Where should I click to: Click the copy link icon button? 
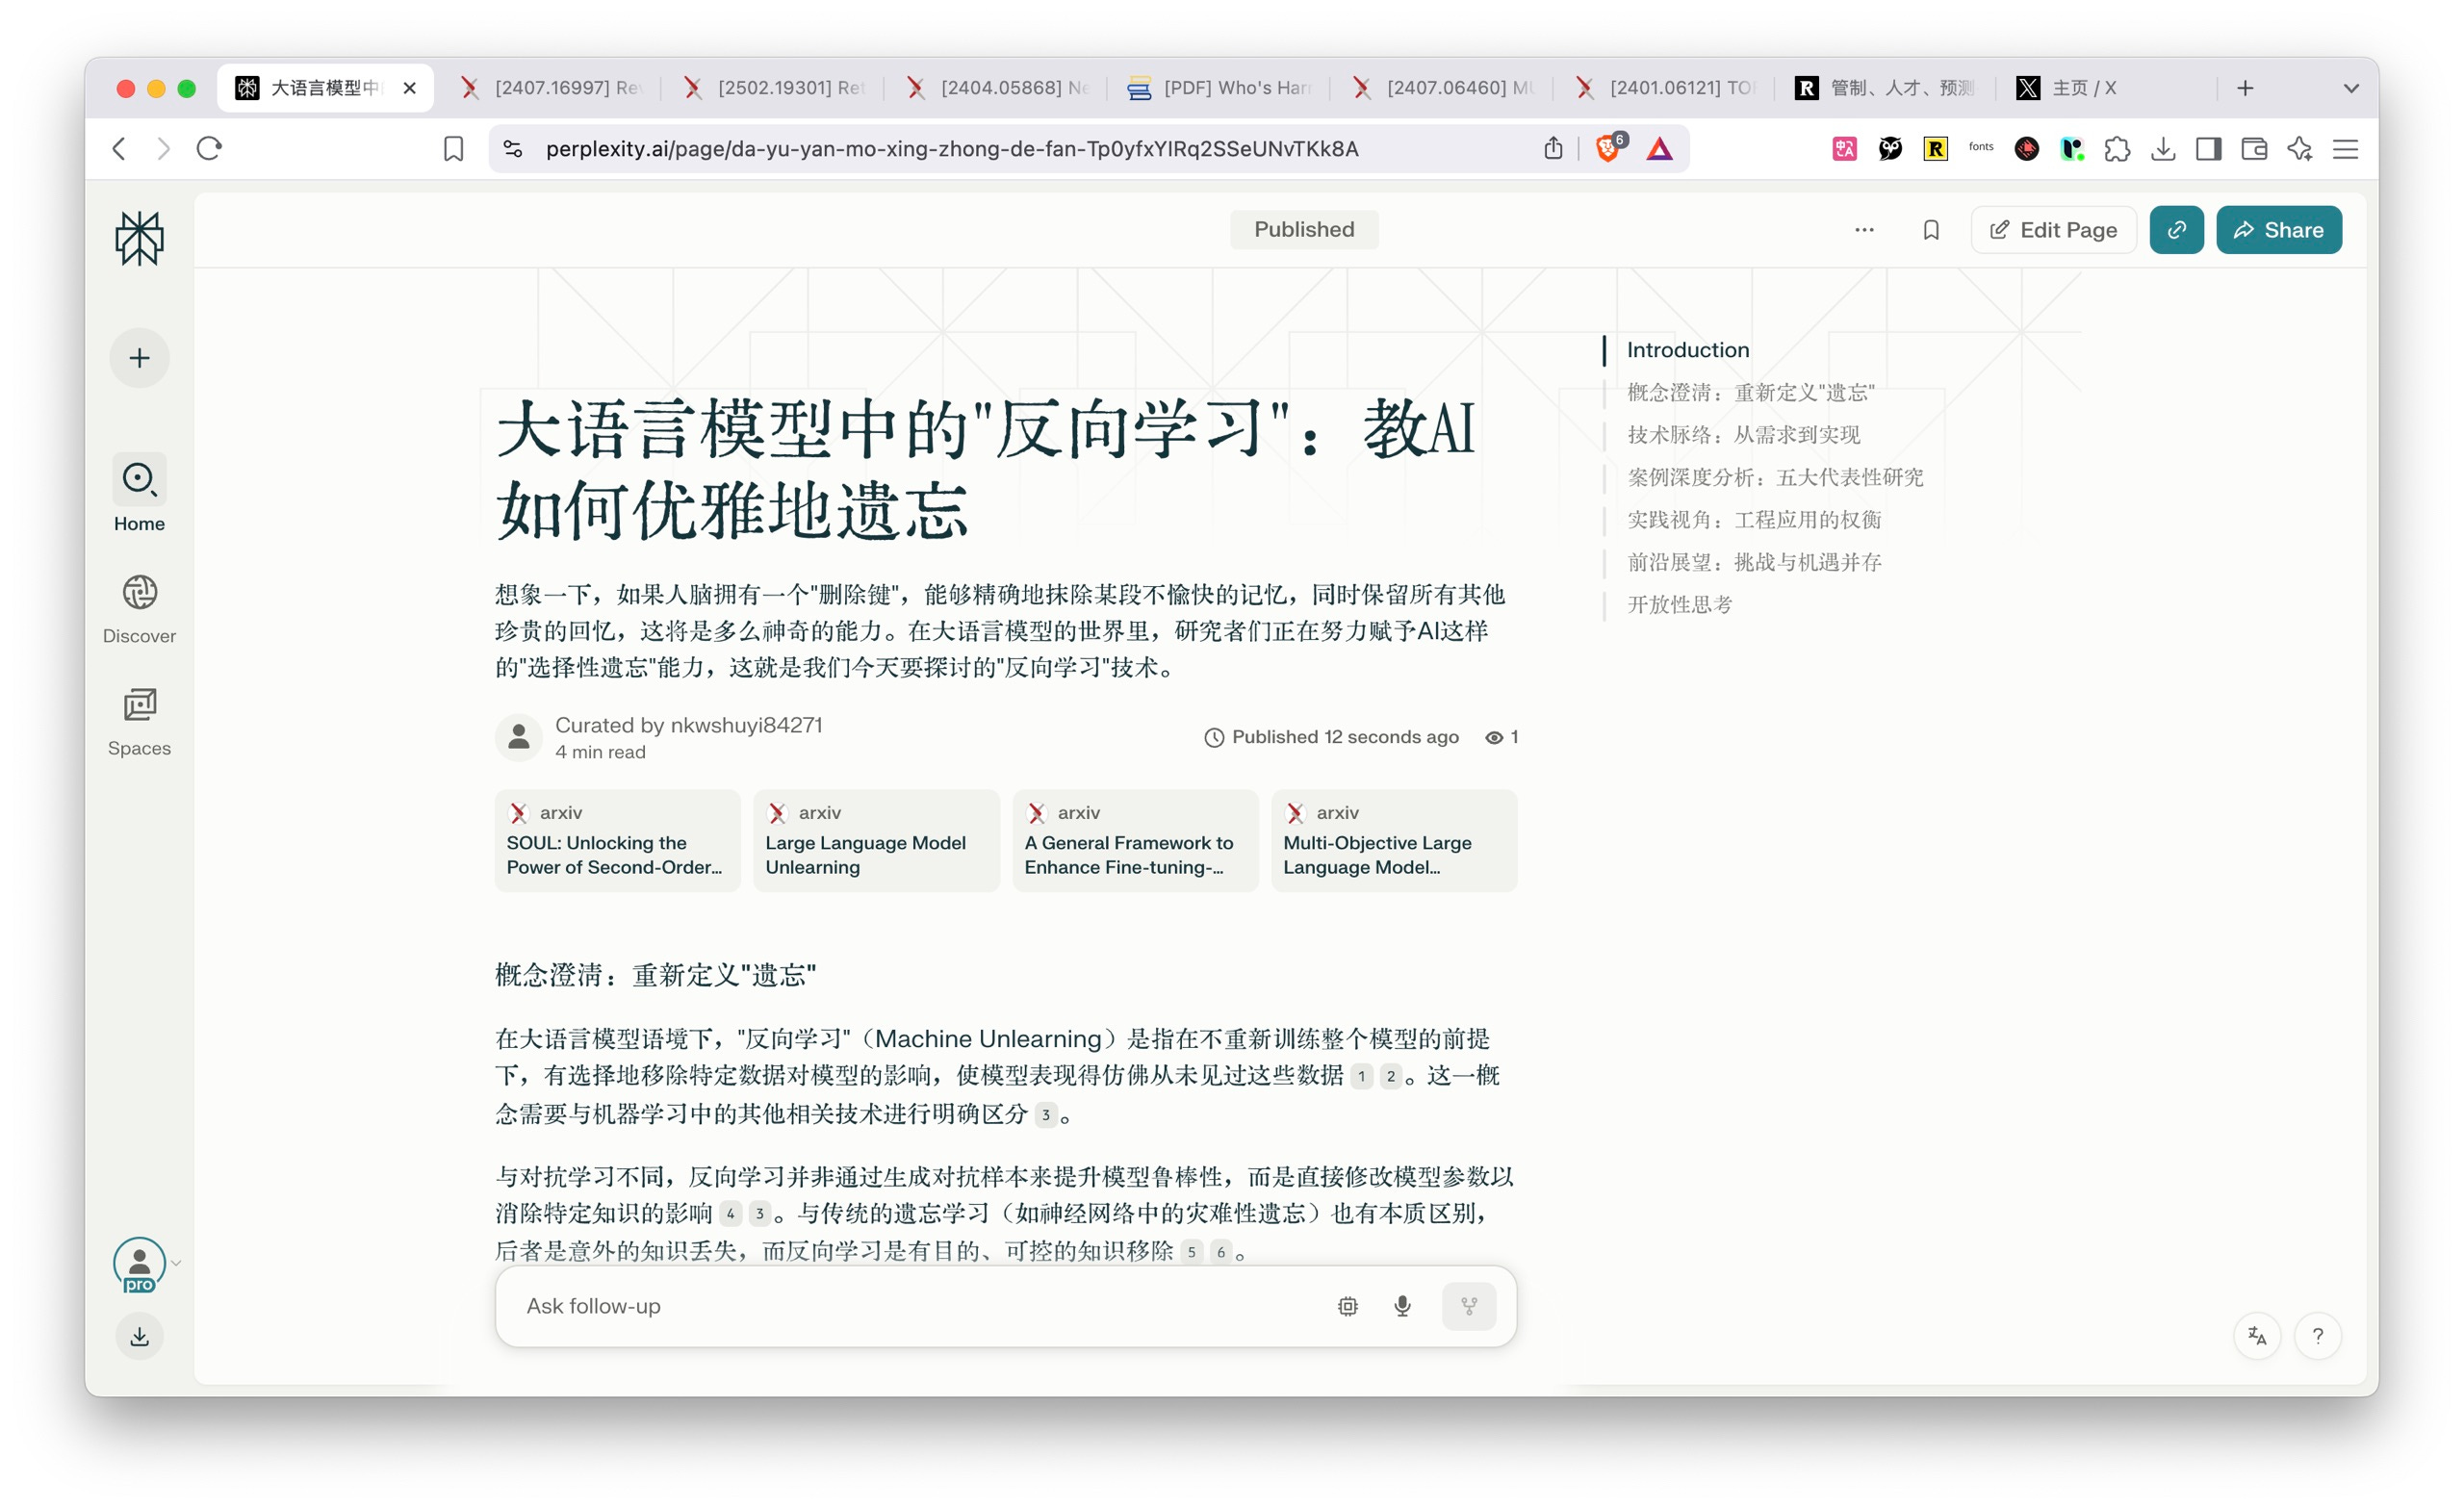pos(2176,230)
